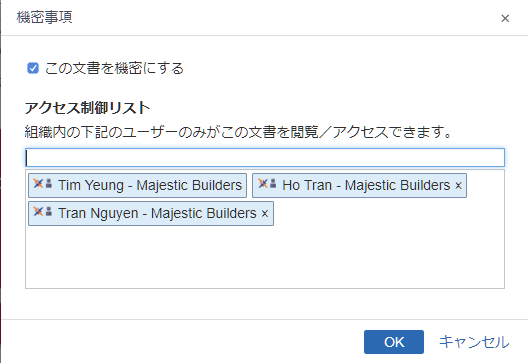
Task: Click the person icon beside Tran Nguyen
Action: coord(49,211)
